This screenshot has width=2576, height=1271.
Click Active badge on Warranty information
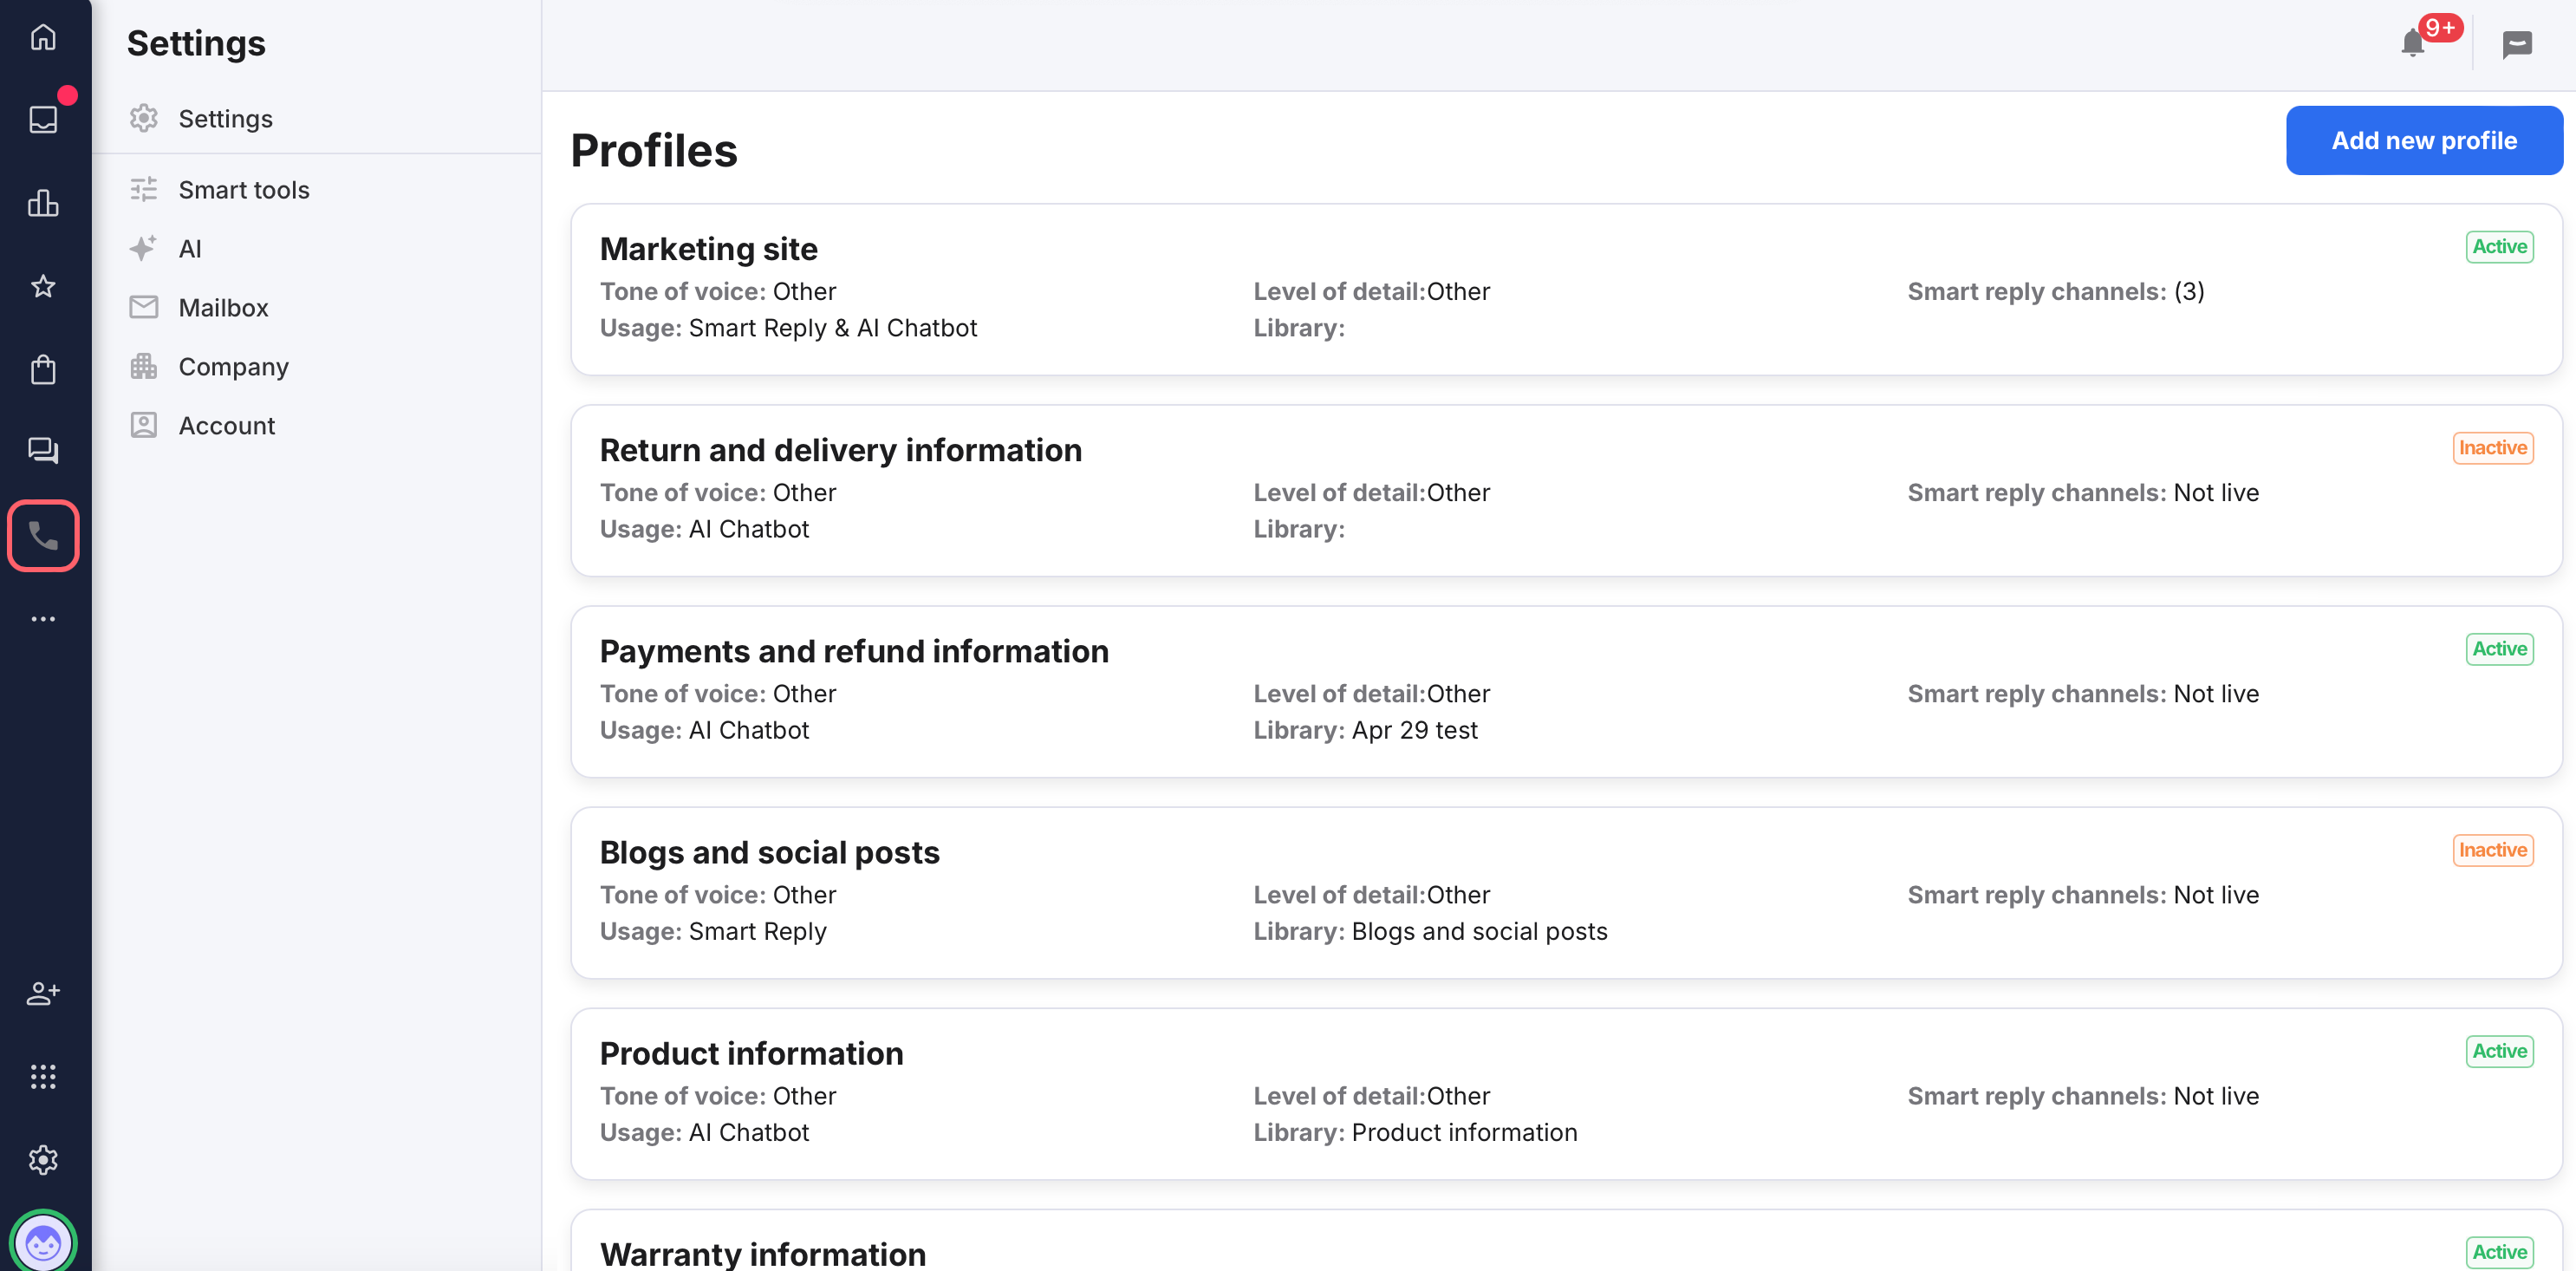click(2499, 1252)
